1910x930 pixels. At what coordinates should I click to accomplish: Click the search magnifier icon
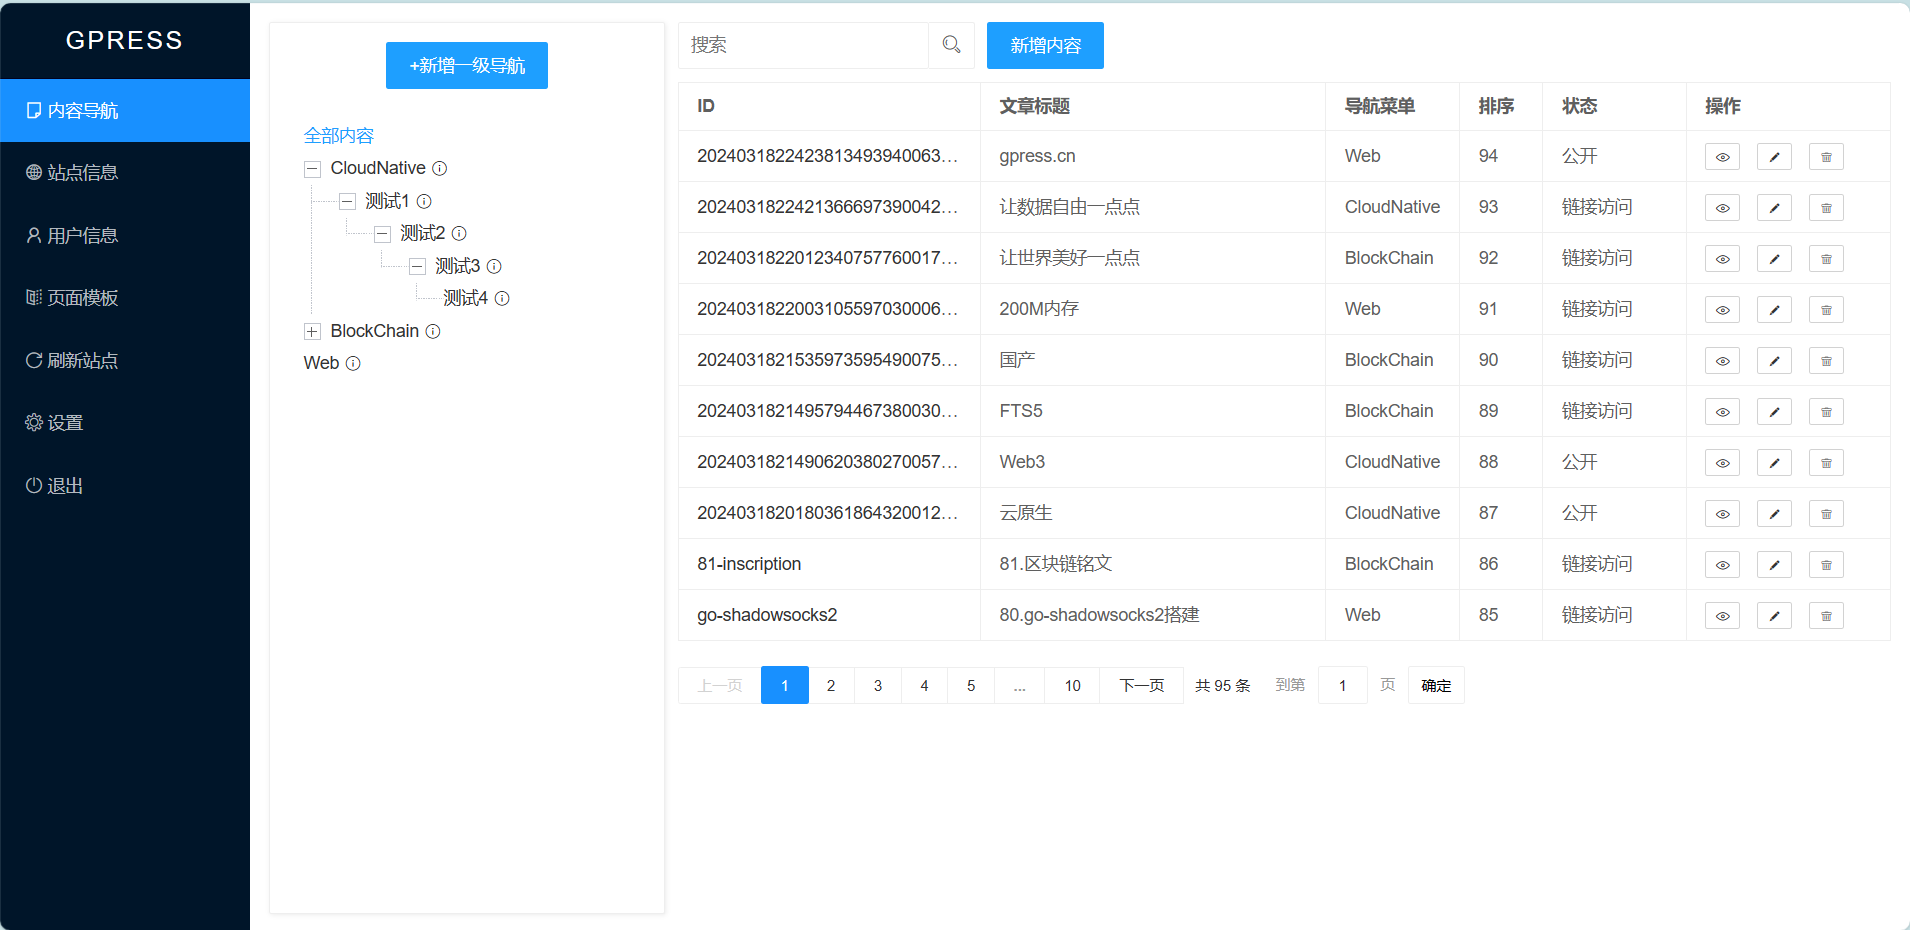(949, 45)
